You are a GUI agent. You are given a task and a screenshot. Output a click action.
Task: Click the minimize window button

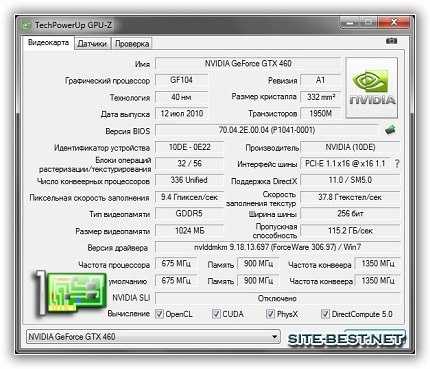tap(348, 23)
